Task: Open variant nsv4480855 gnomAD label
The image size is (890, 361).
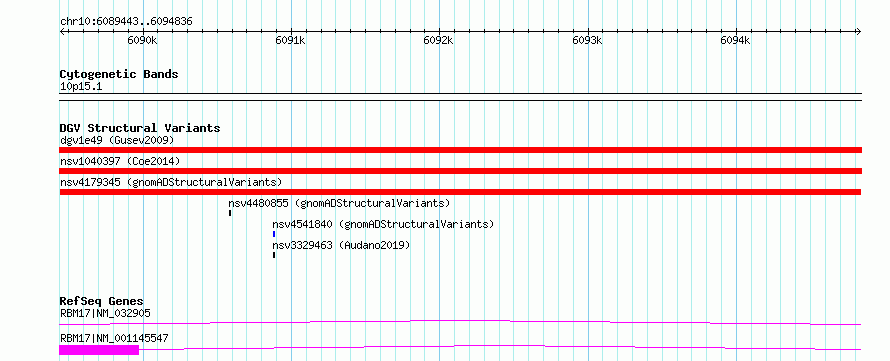Action: 339,203
